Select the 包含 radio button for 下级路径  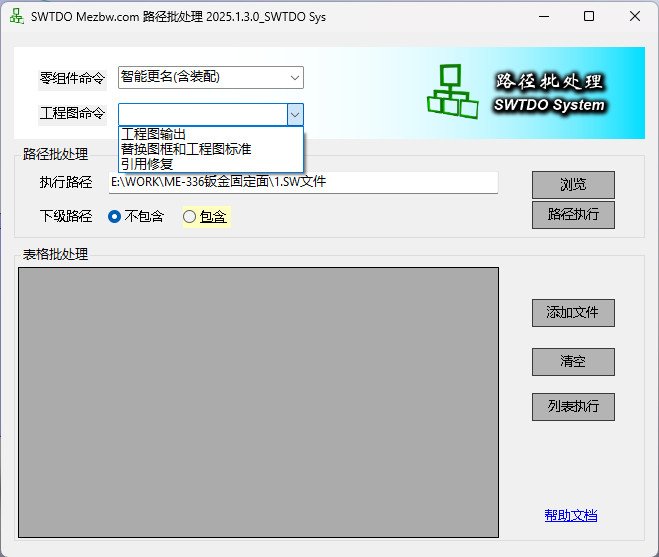click(x=190, y=216)
